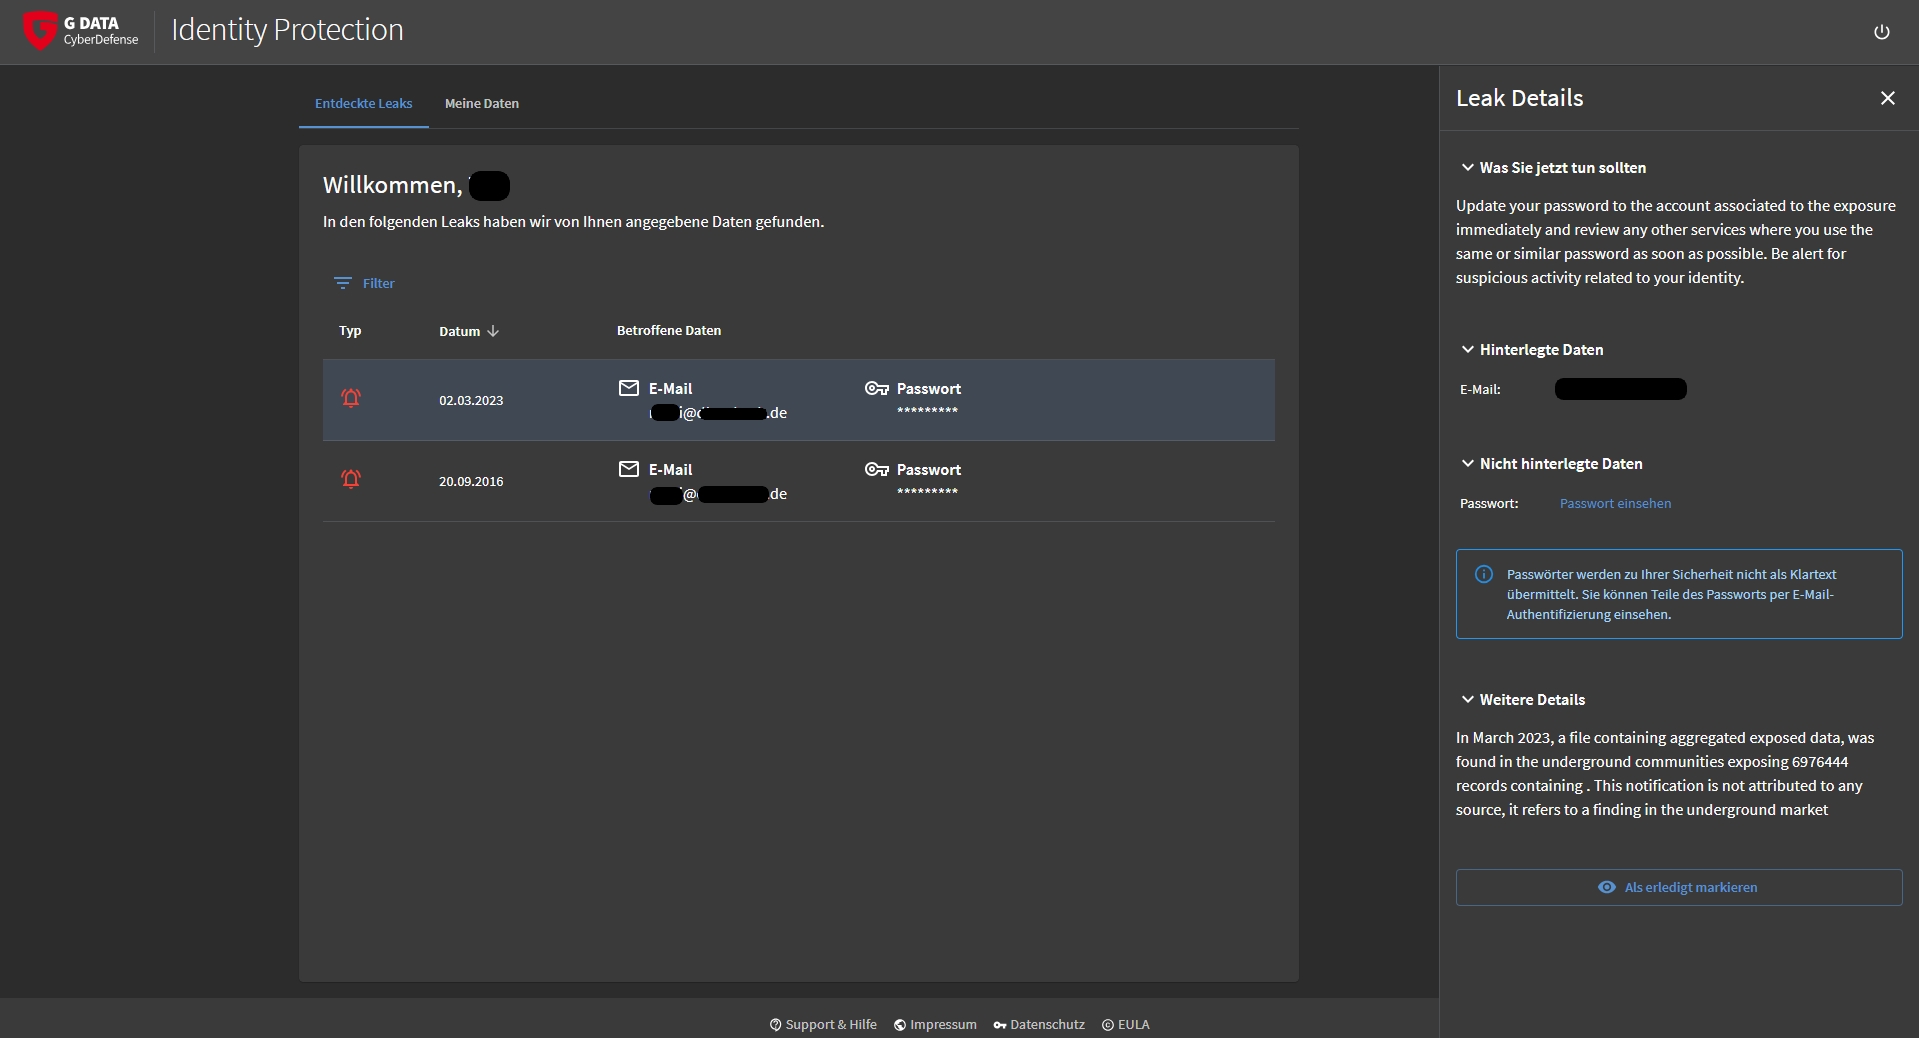1919x1038 pixels.
Task: Click the Identity Protection title
Action: tap(287, 30)
